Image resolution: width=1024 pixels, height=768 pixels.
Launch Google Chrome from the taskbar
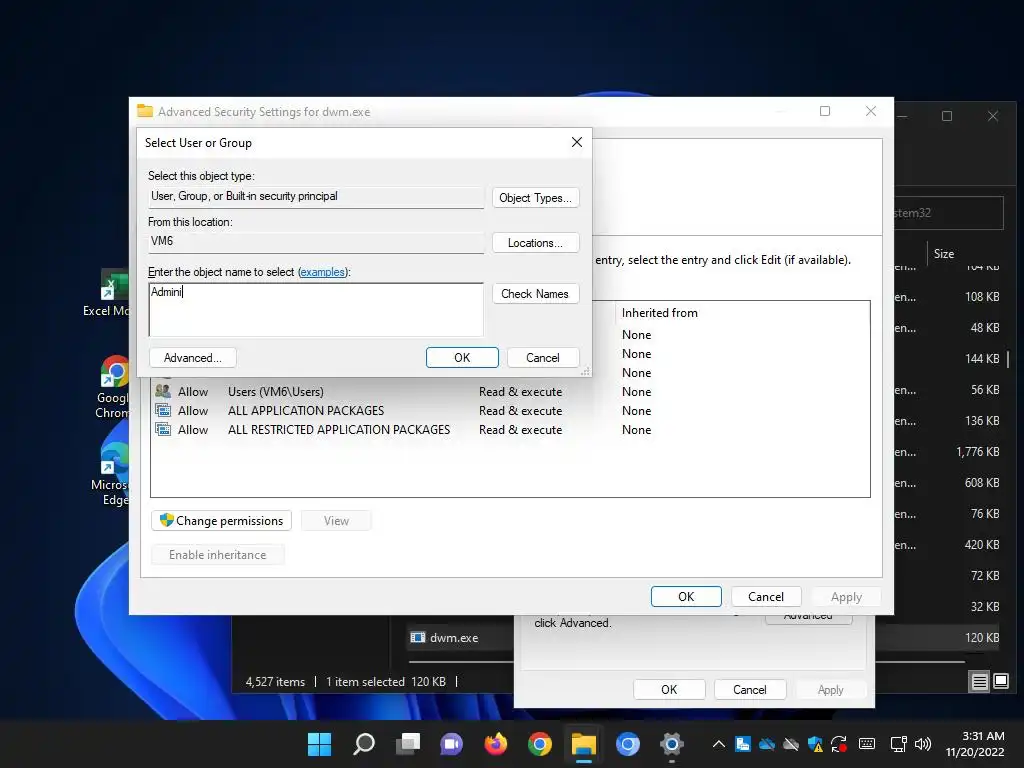539,744
